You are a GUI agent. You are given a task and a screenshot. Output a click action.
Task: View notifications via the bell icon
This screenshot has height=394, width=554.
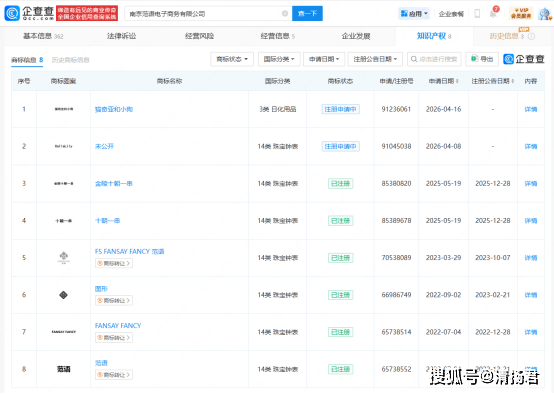click(493, 13)
